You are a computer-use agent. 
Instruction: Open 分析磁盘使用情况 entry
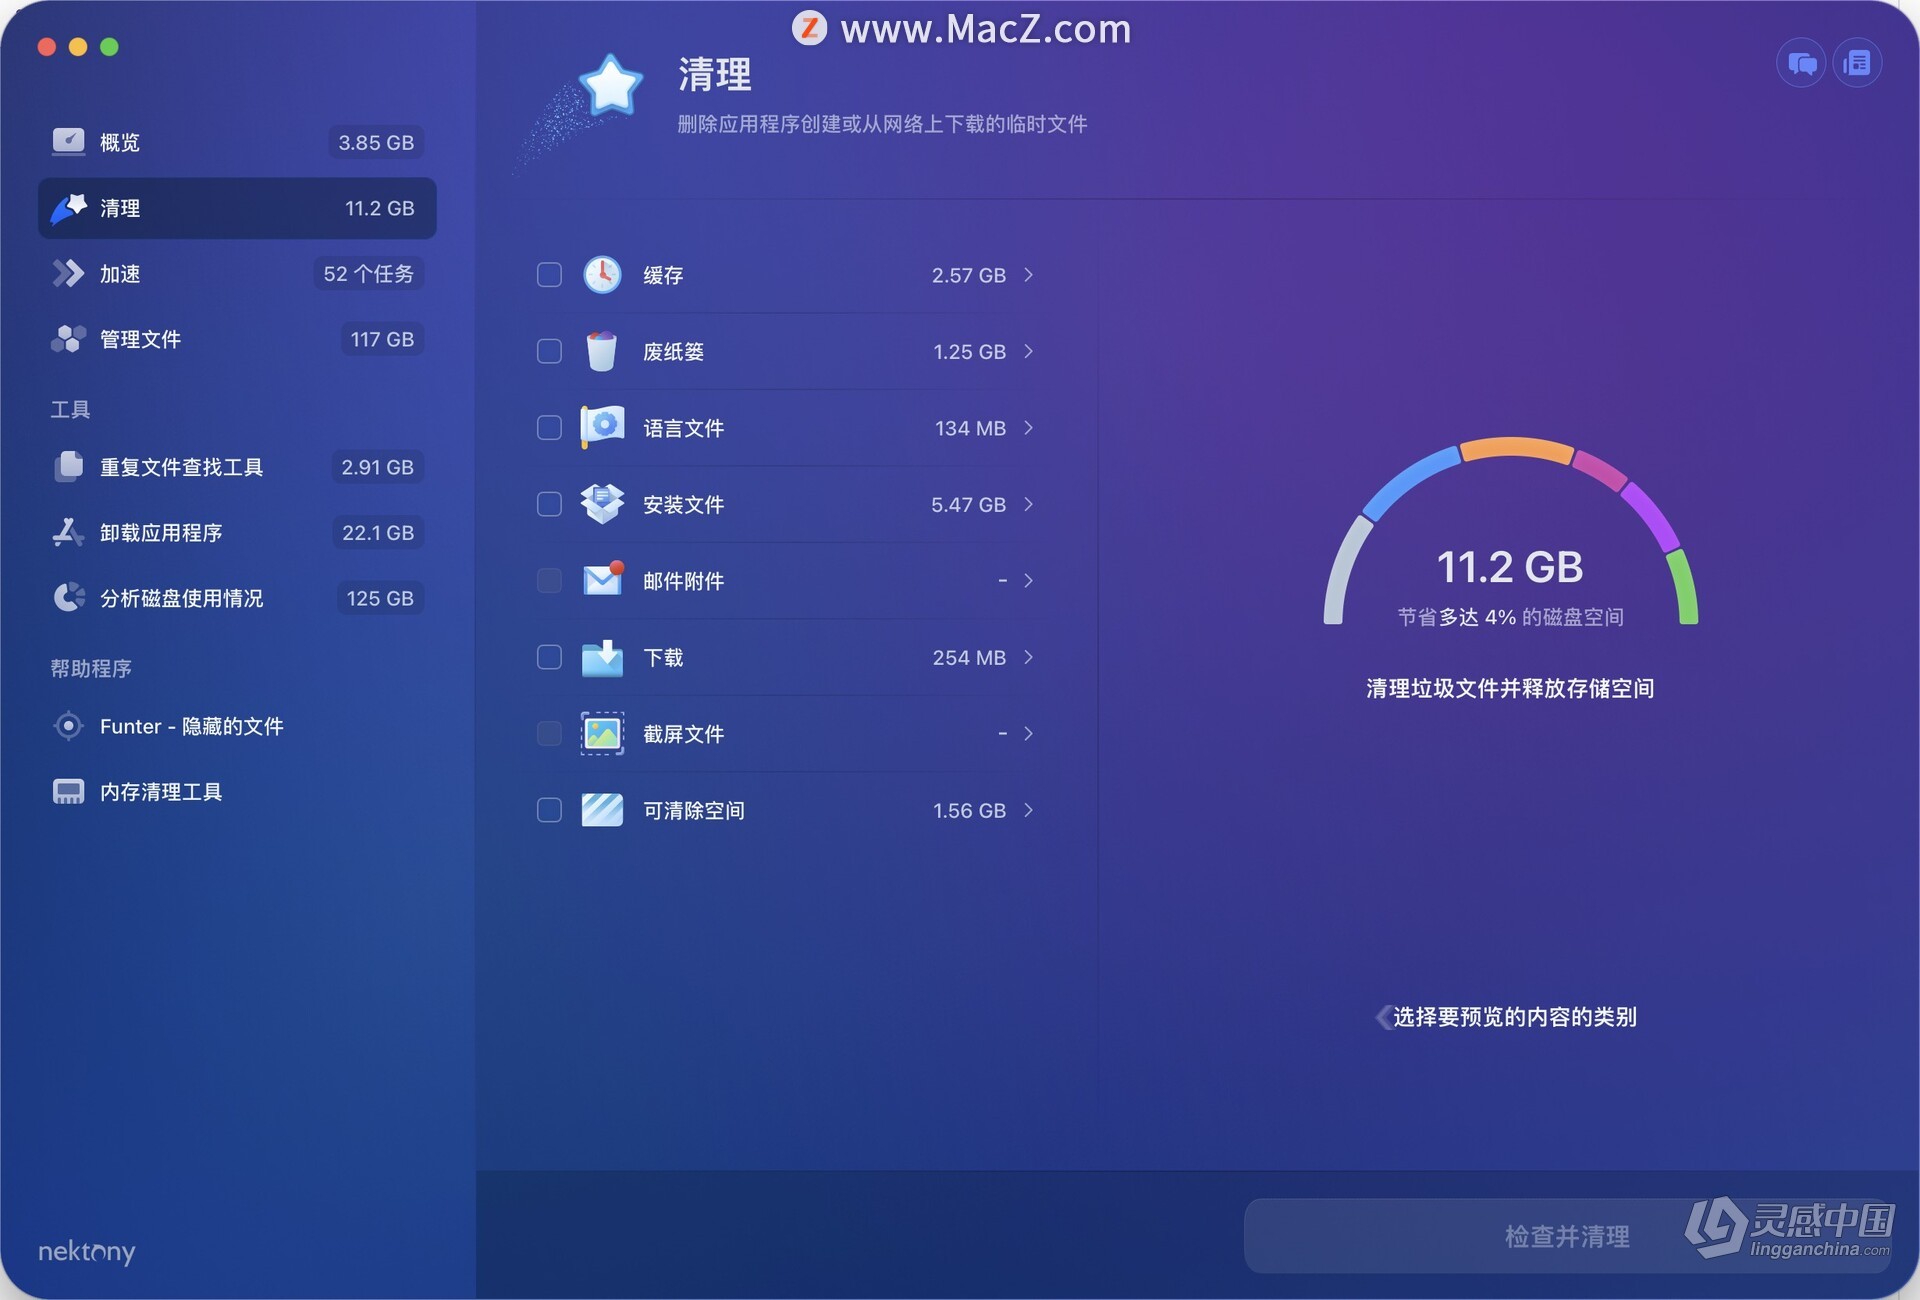(237, 597)
